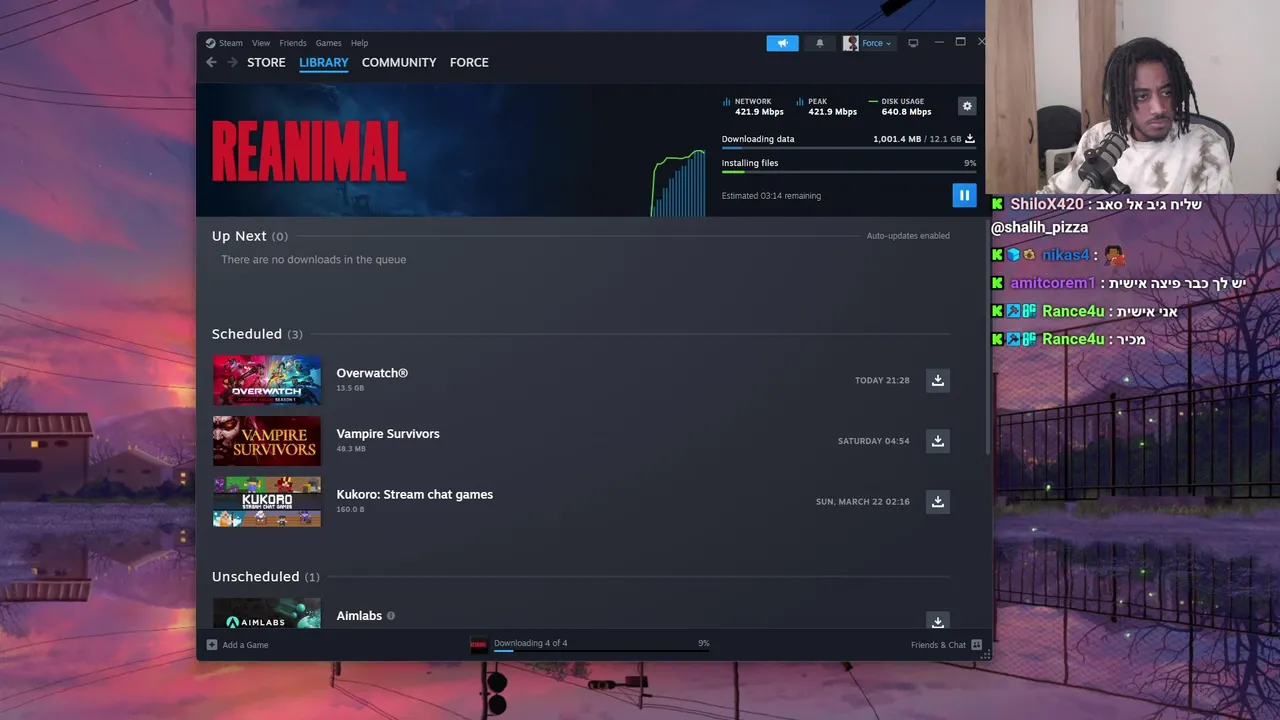Click the bottom 9% download progress bar

pos(601,651)
